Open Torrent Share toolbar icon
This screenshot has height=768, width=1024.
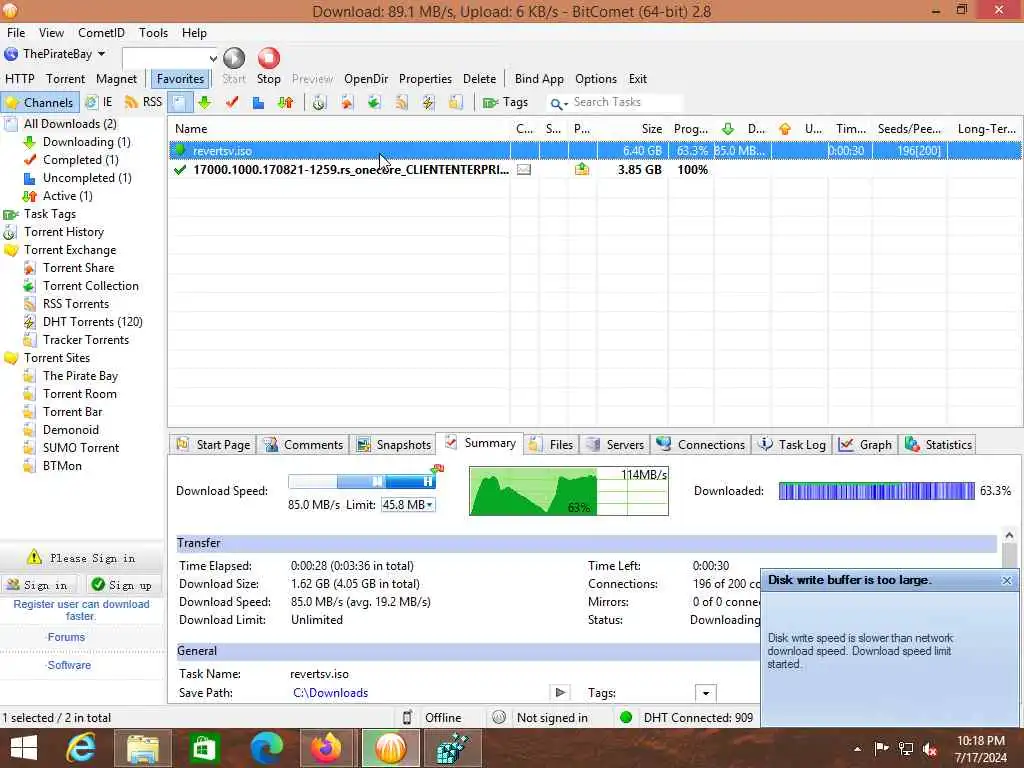pyautogui.click(x=347, y=103)
